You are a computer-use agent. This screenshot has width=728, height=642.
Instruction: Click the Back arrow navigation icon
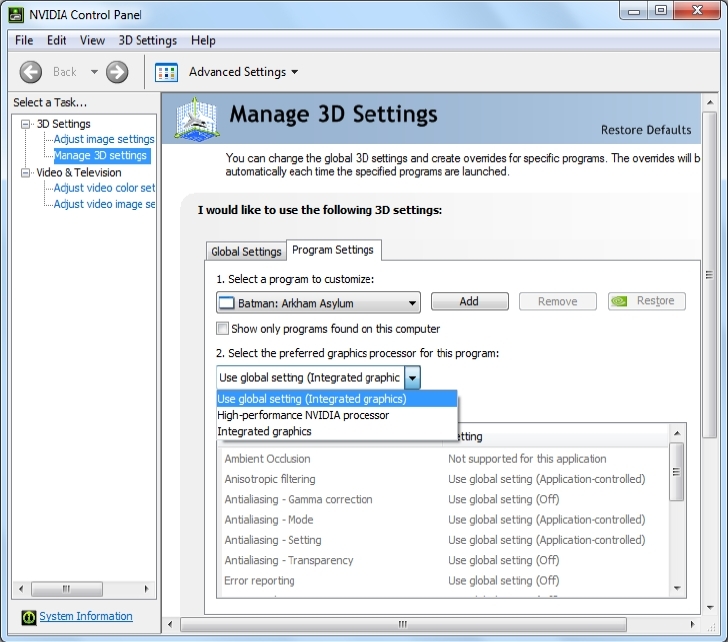31,72
